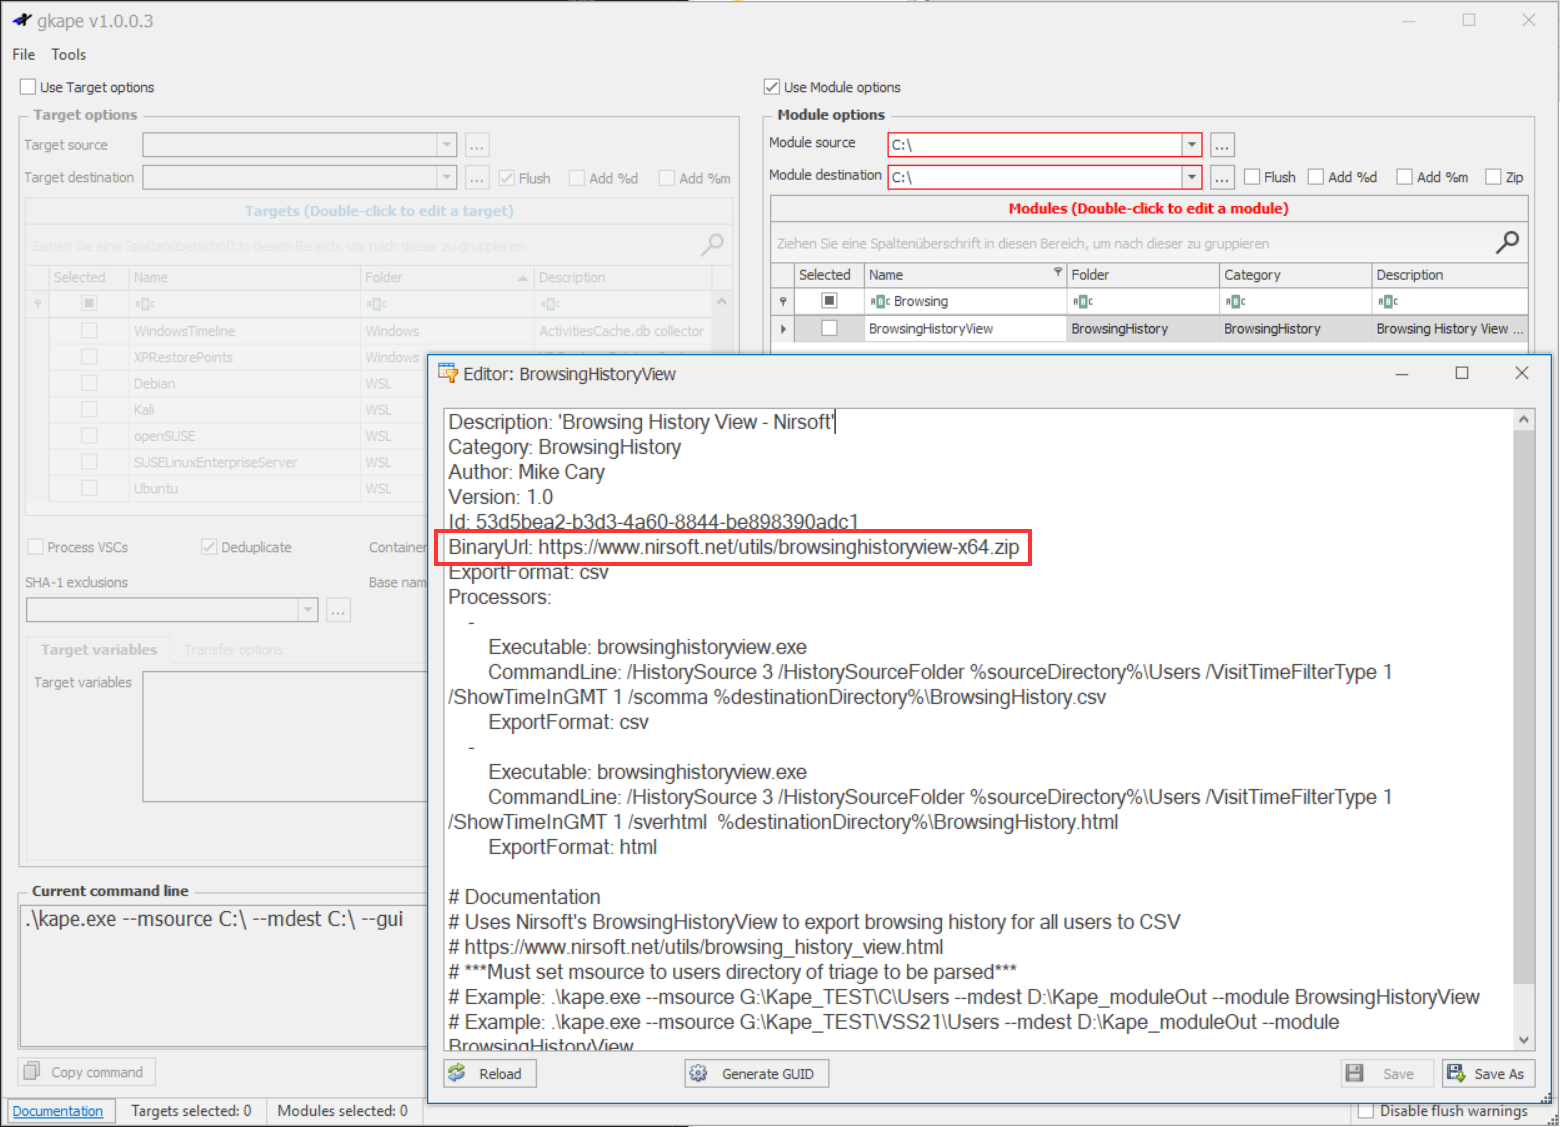Sort by the Category column header
Screen dimensions: 1560x1127
1295,275
